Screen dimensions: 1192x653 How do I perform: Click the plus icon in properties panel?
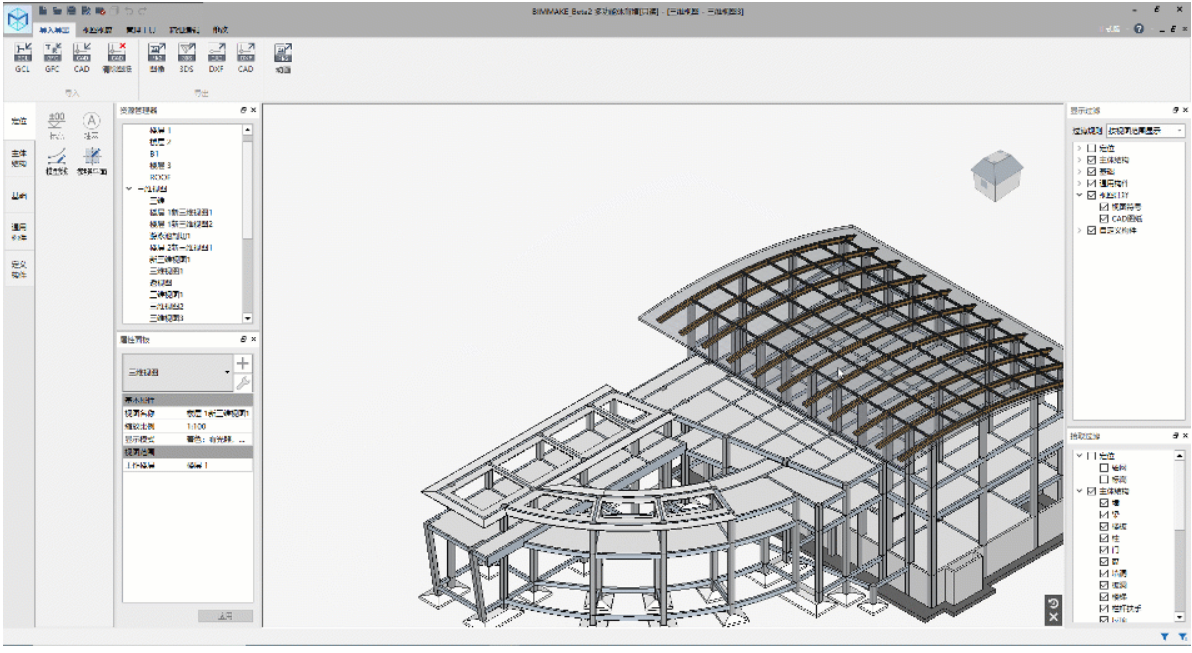pos(242,364)
